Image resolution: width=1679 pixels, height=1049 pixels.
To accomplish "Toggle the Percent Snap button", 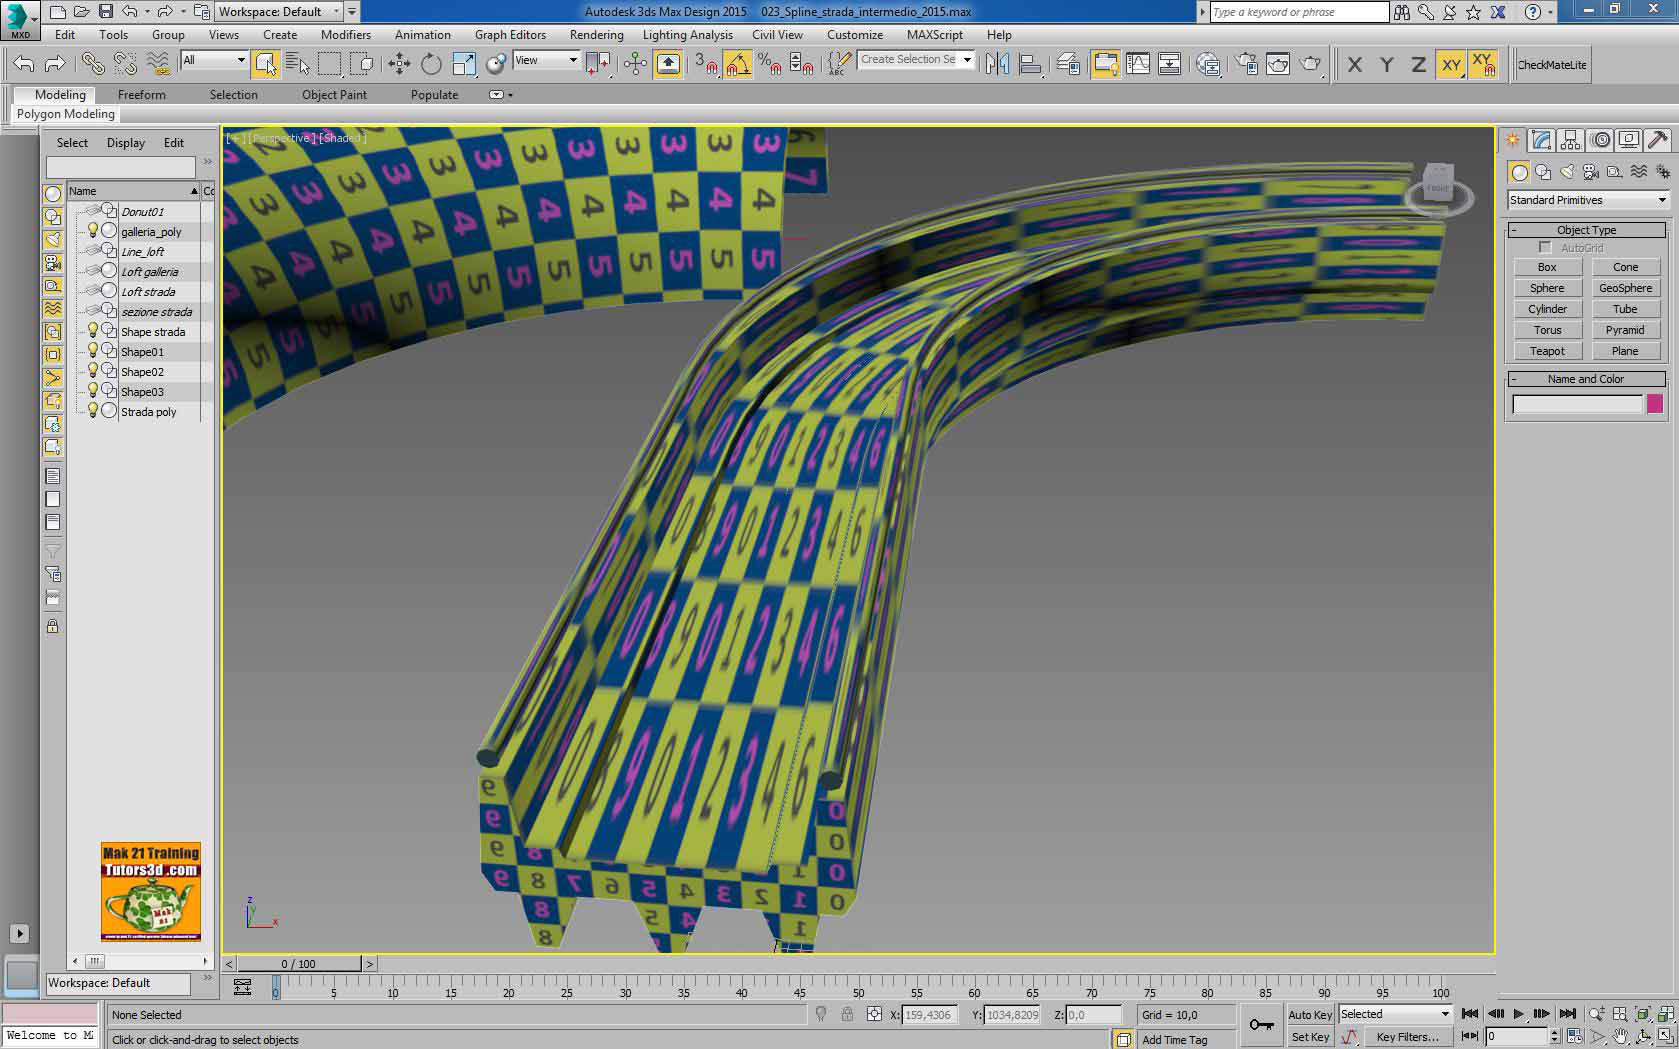I will [x=770, y=65].
